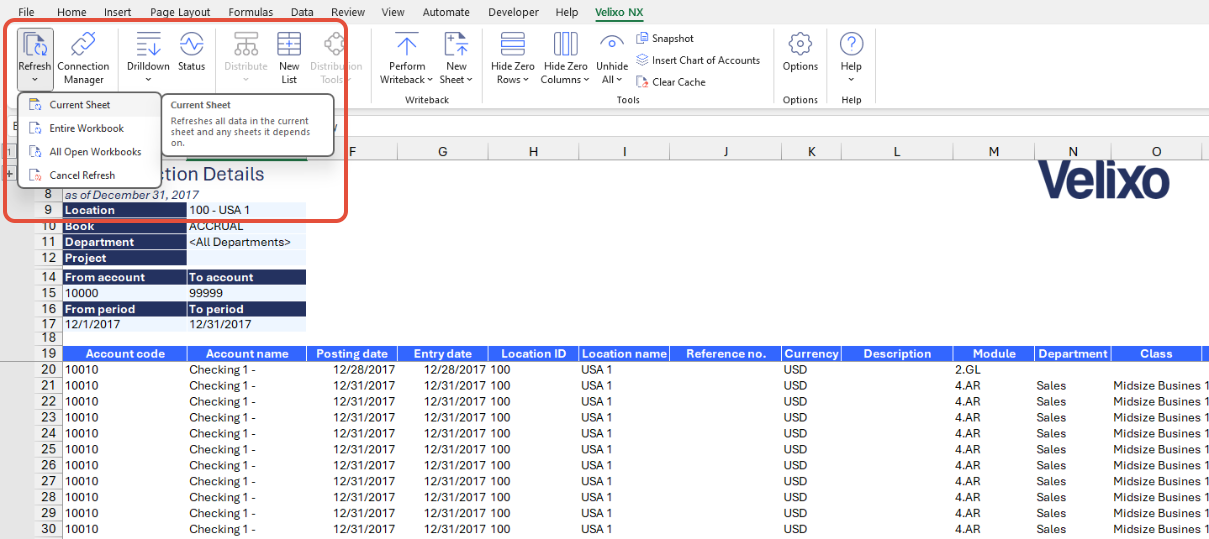
Task: Open Distribution Tools icon
Action: [335, 44]
